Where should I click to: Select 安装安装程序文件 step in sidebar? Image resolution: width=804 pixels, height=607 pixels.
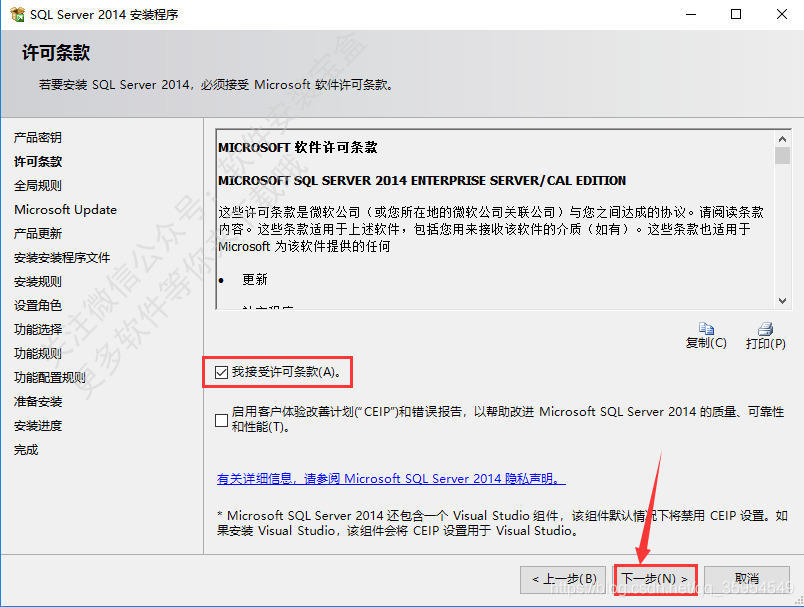tap(62, 258)
